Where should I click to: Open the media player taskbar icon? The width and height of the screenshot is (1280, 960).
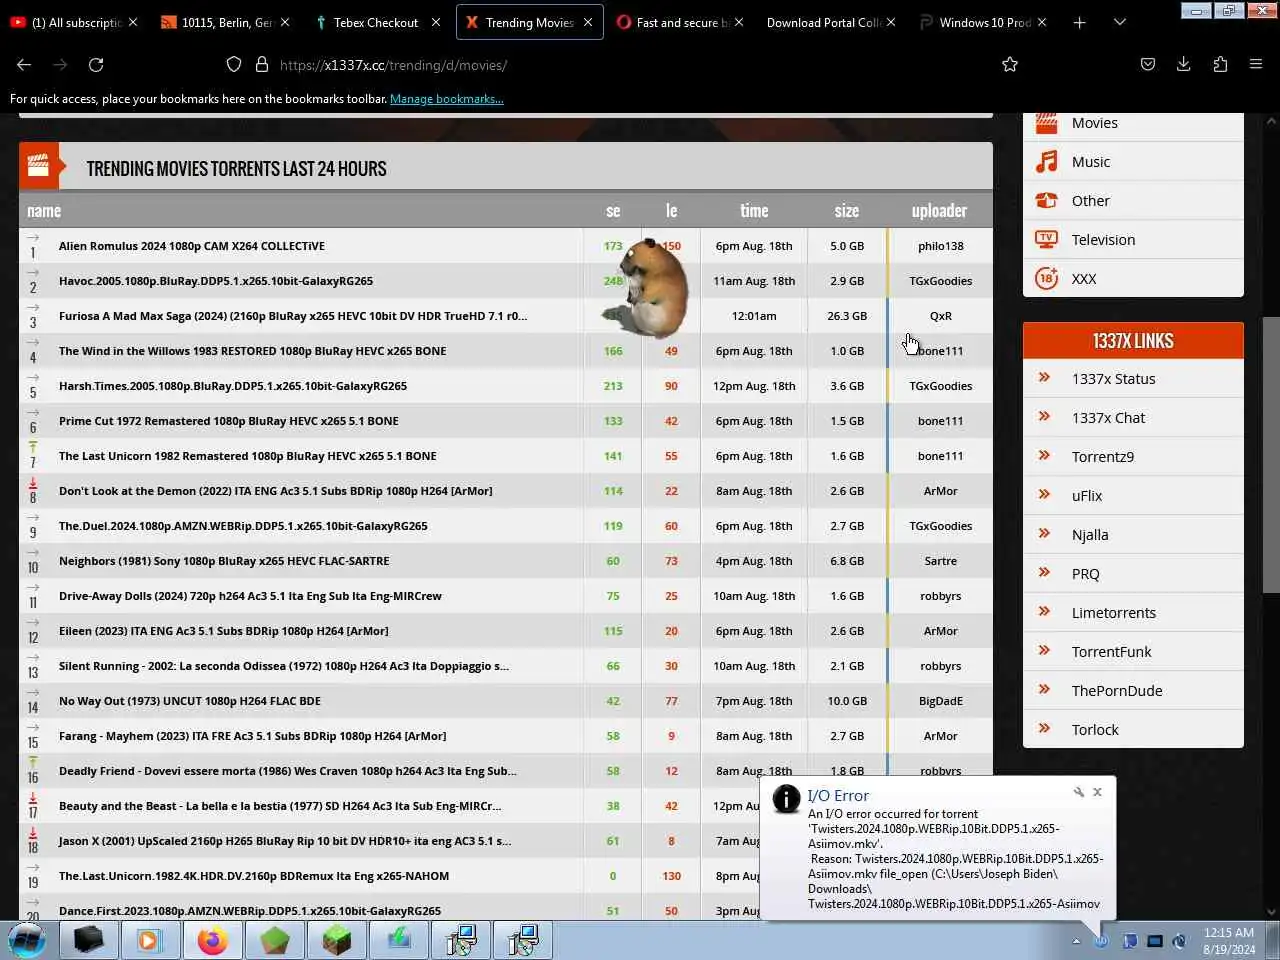(x=150, y=940)
